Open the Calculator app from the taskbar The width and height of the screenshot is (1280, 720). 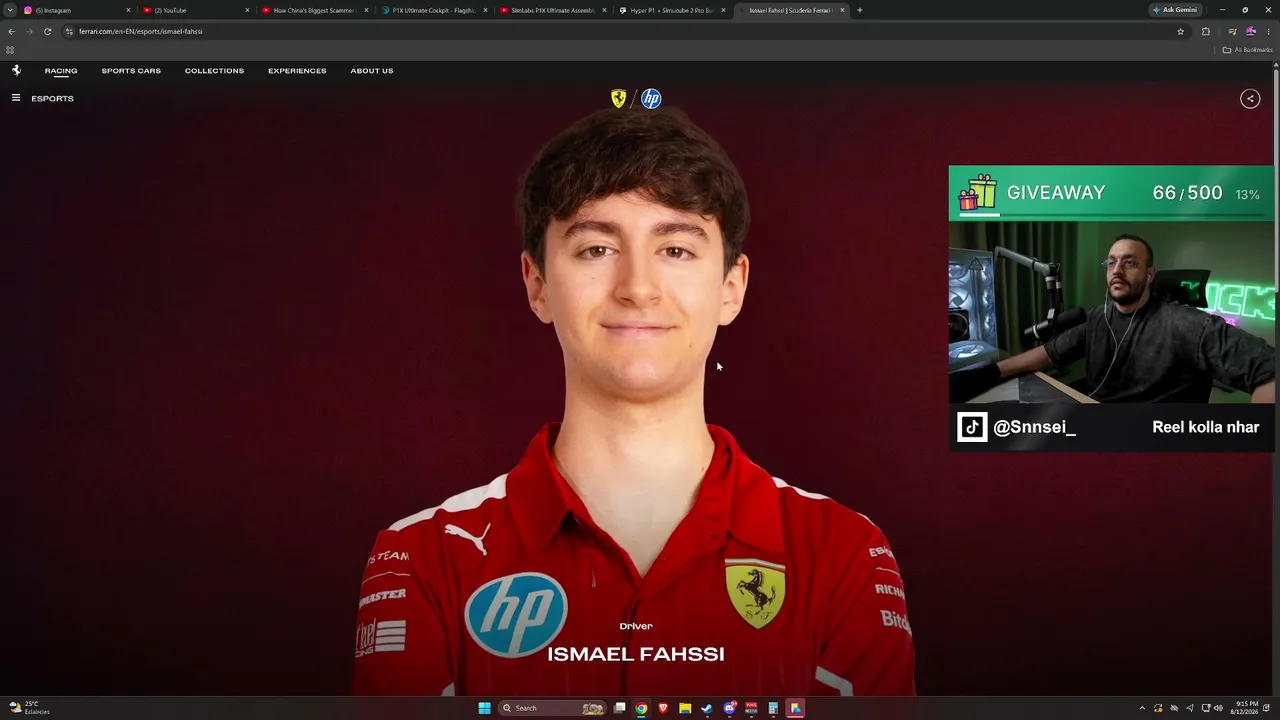point(773,708)
